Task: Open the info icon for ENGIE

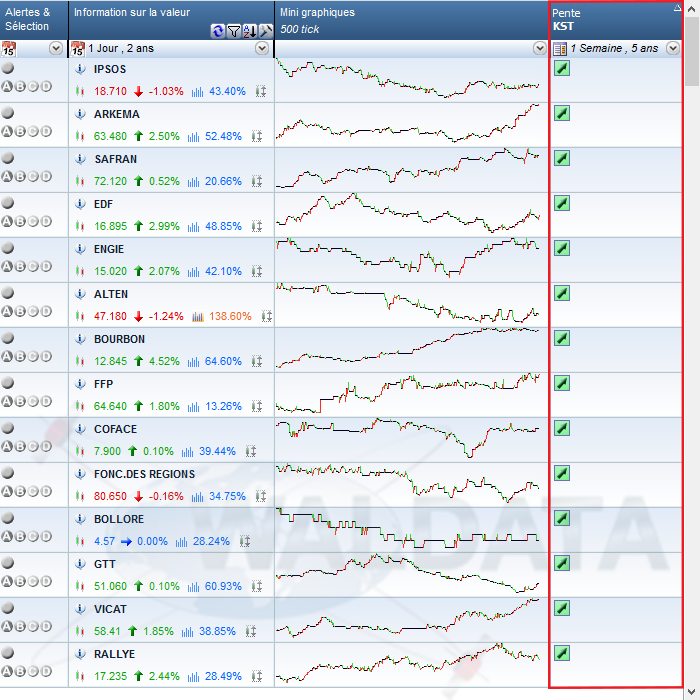Action: pyautogui.click(x=80, y=249)
